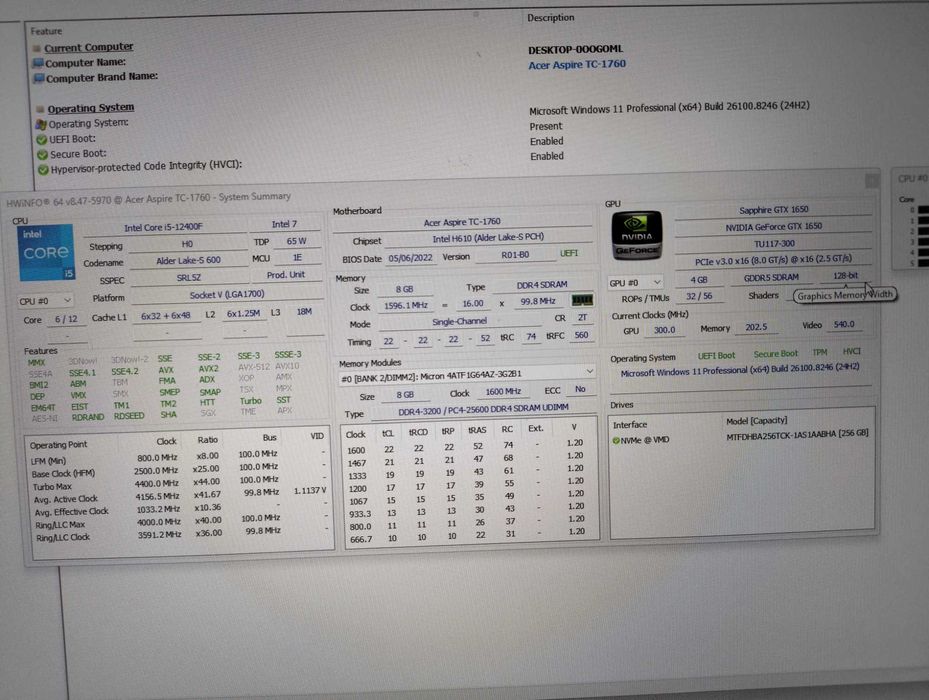Viewport: 929px width, 700px height.
Task: Click the 1E MCU value
Action: (x=297, y=258)
